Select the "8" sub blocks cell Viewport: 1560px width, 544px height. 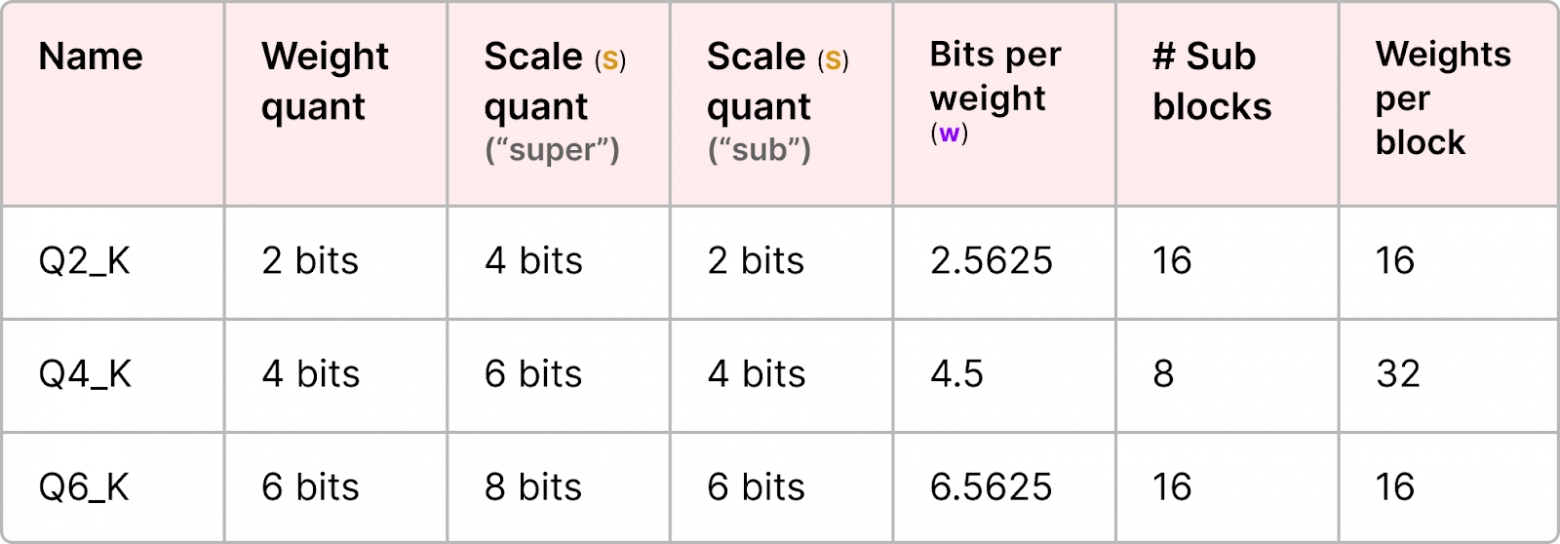pos(1163,375)
